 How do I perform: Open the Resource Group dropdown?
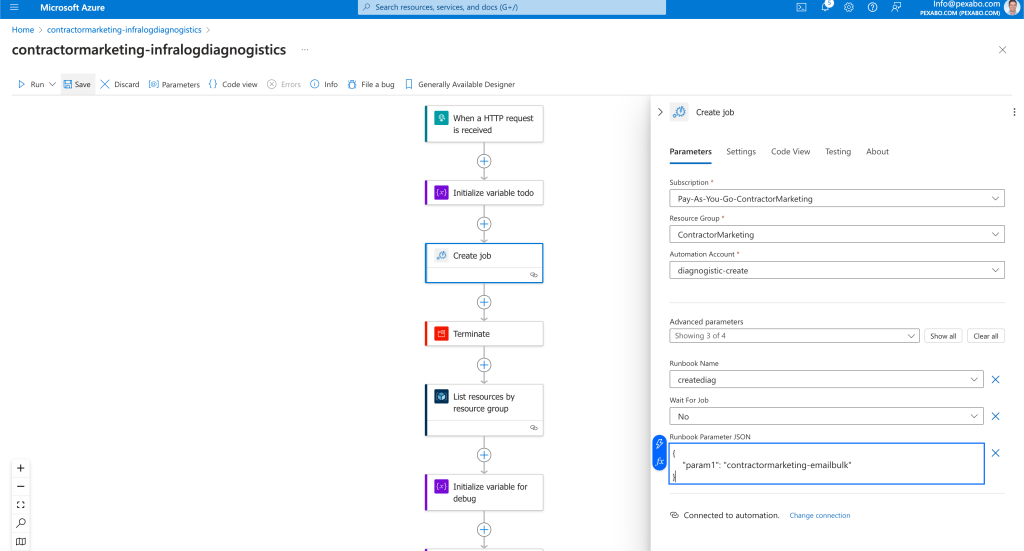coord(837,234)
